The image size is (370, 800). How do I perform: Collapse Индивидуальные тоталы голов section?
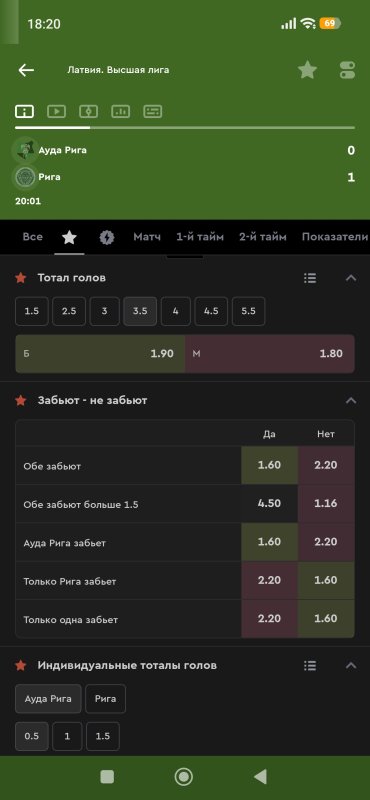(x=351, y=665)
